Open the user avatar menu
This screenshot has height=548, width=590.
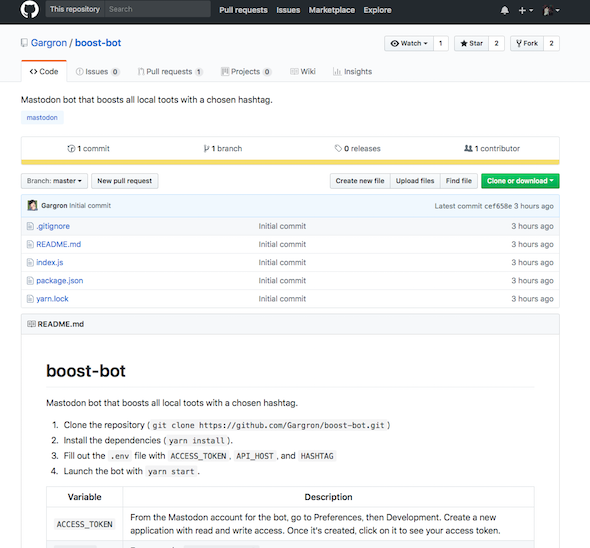(x=551, y=11)
